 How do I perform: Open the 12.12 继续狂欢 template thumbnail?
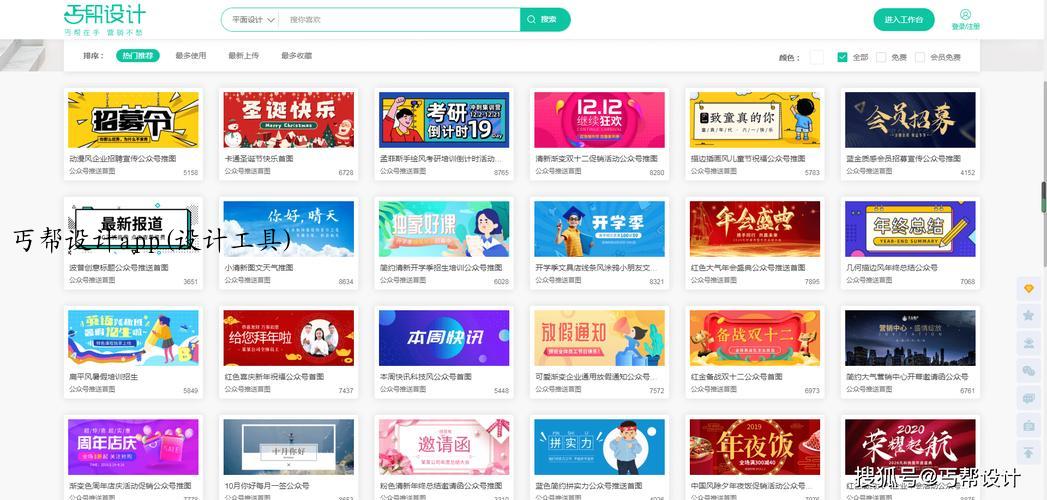pyautogui.click(x=600, y=120)
